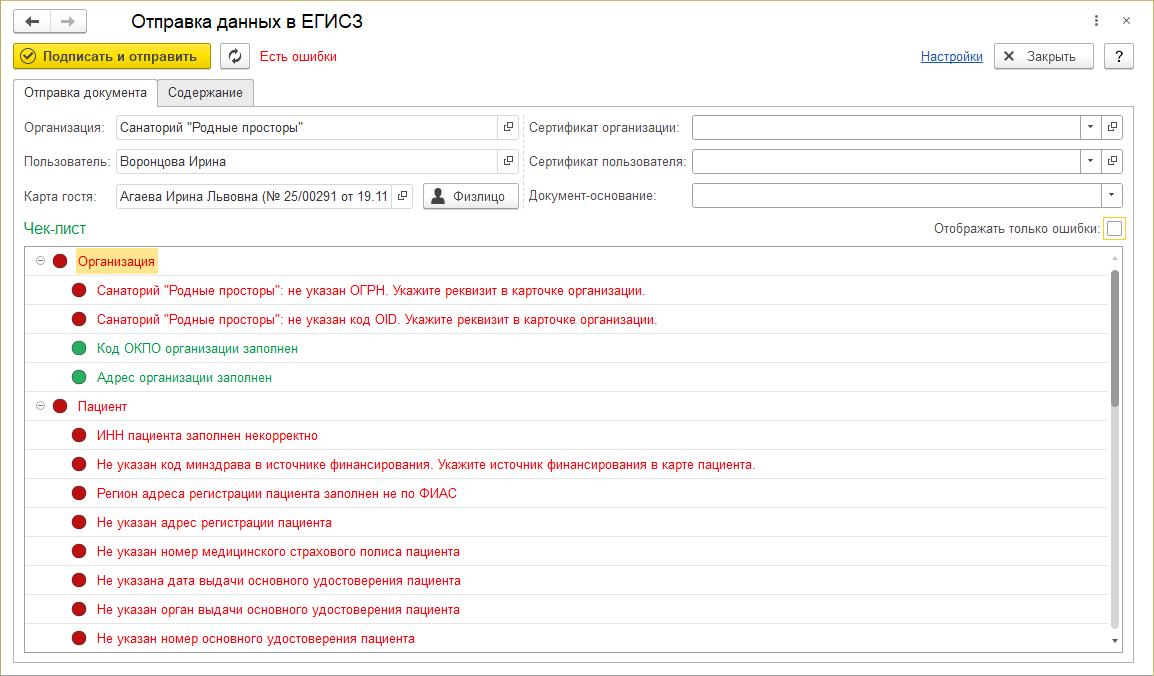Enable Отображать только ошибки checkbox
1154x676 pixels.
[x=1114, y=229]
